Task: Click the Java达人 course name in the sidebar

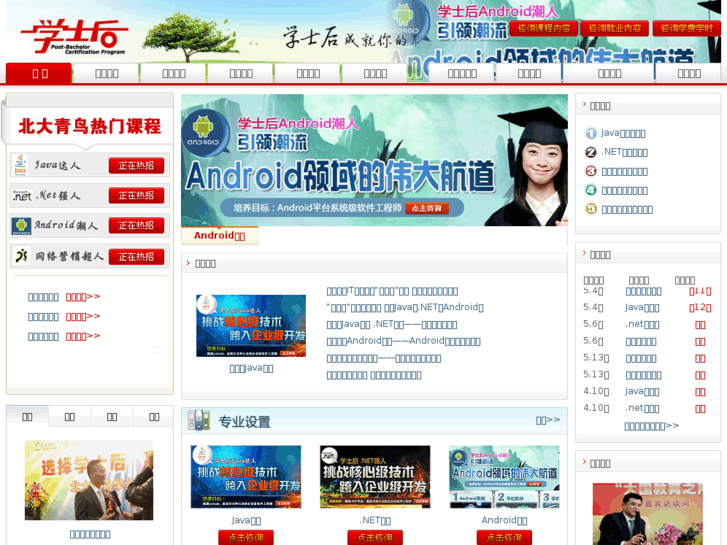Action: [x=57, y=165]
